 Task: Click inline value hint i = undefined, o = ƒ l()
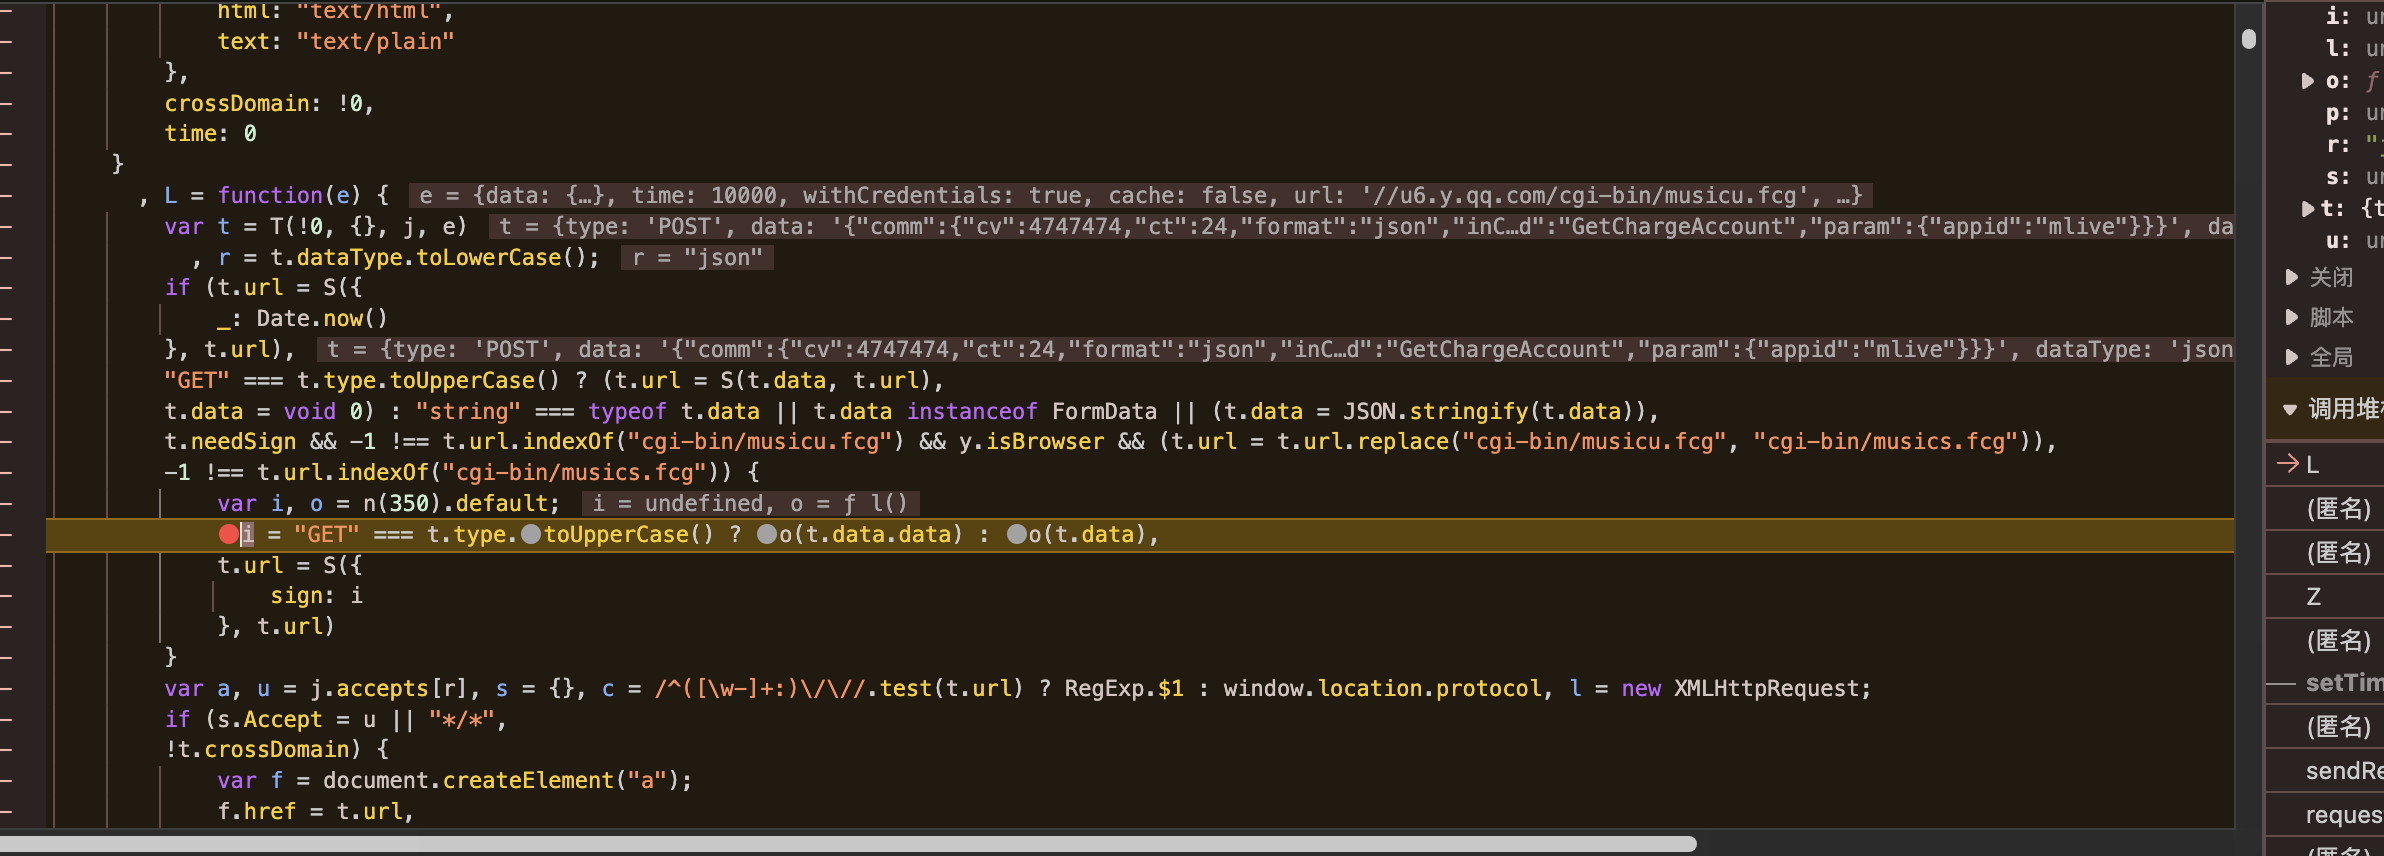(x=750, y=503)
